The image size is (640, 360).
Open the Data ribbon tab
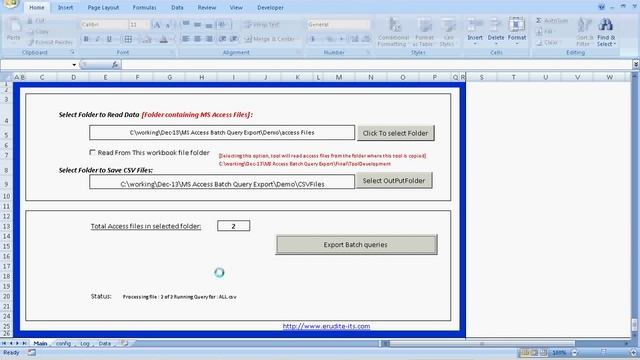(177, 7)
